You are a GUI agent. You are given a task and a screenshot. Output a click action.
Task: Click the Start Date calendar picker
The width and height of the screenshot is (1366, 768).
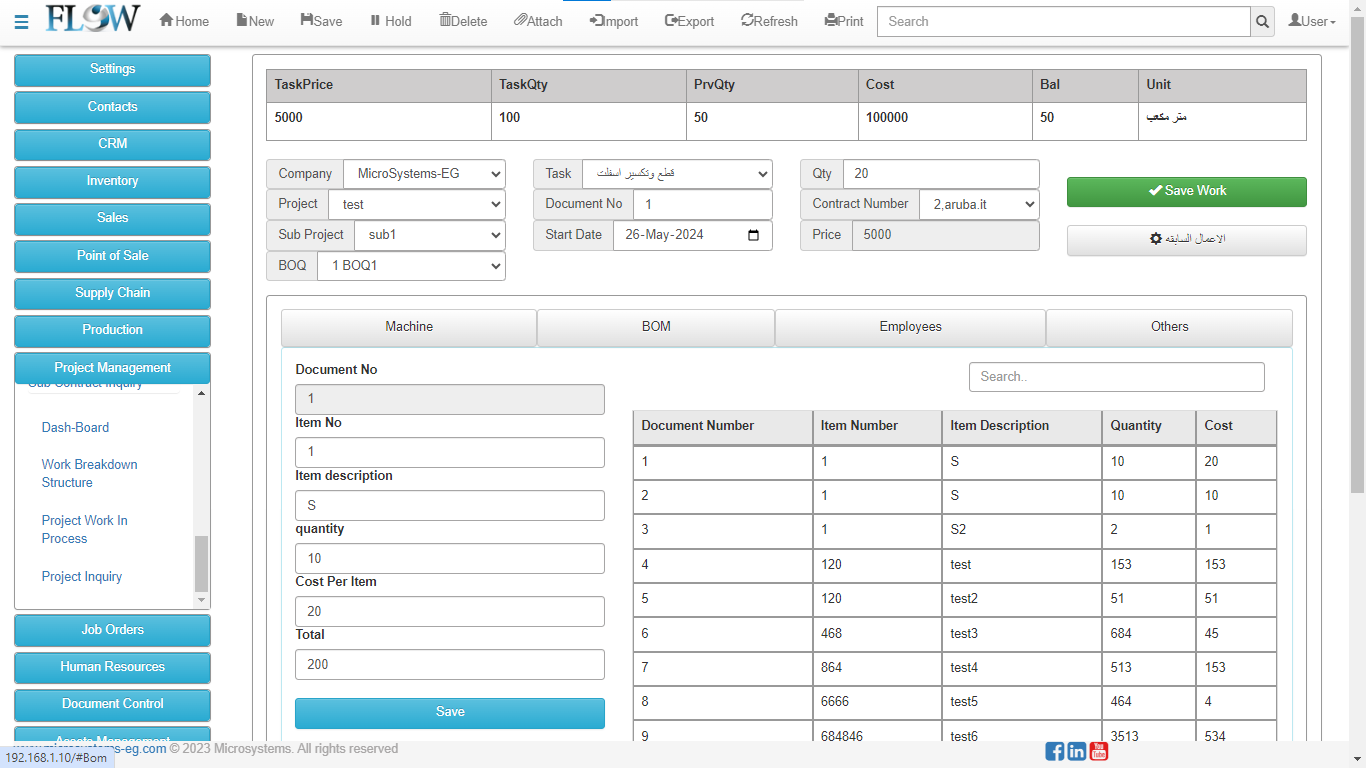[x=753, y=235]
